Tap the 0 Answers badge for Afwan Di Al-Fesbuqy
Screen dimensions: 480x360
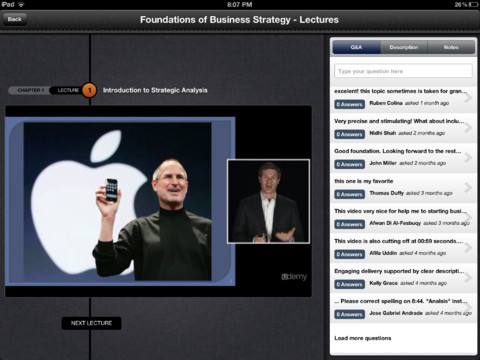tap(349, 224)
